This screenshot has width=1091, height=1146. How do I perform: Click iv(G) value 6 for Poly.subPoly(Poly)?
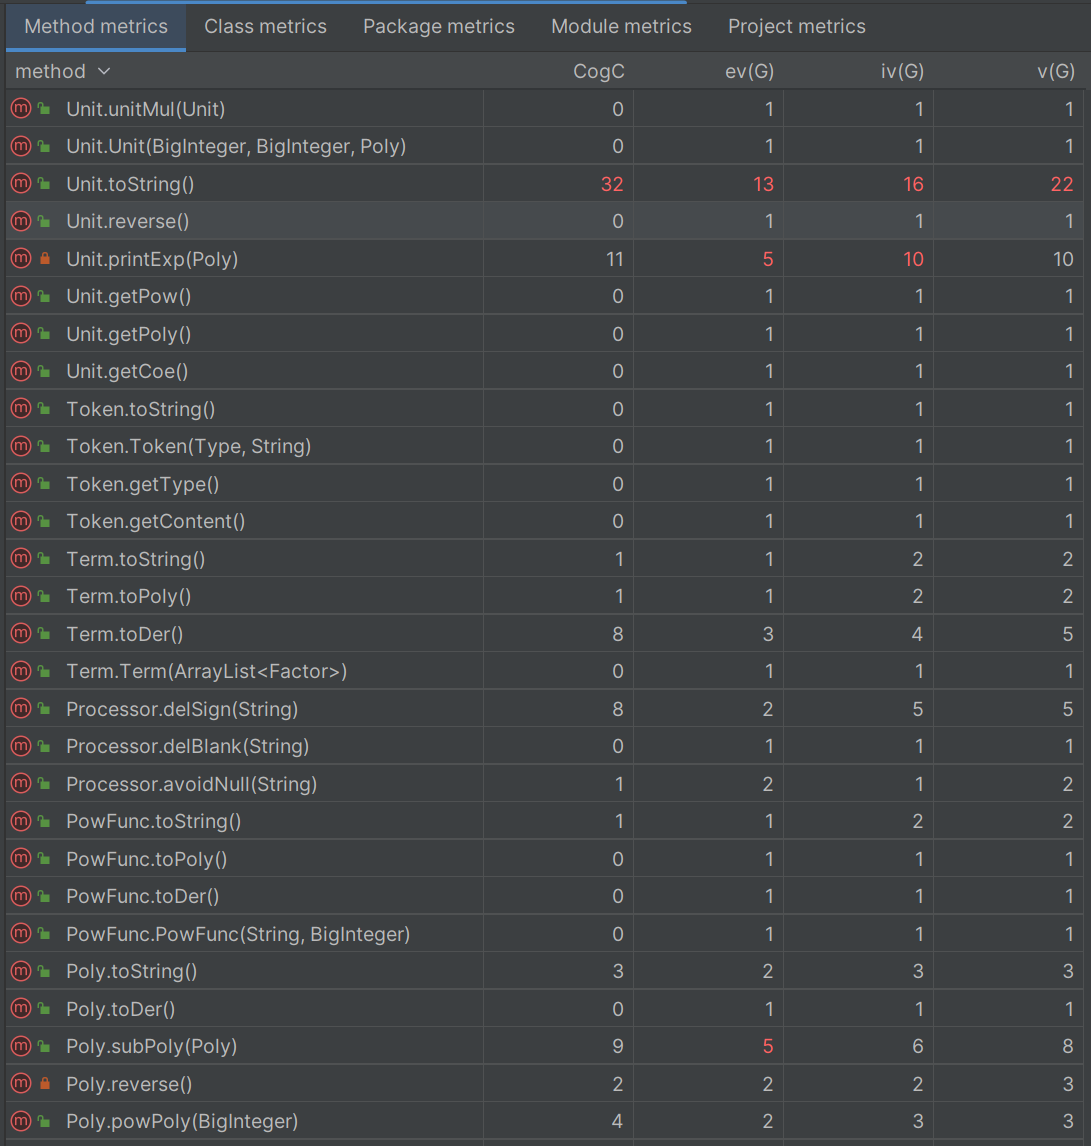(918, 1046)
